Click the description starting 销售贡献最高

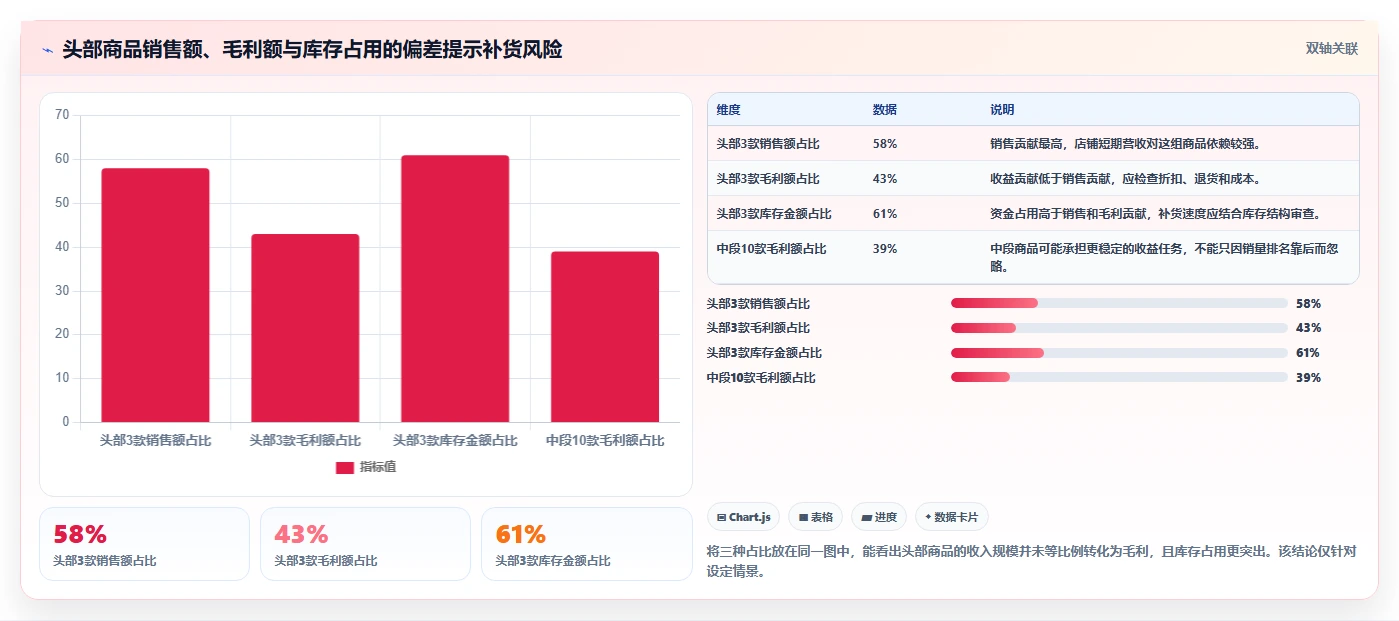click(x=1125, y=144)
